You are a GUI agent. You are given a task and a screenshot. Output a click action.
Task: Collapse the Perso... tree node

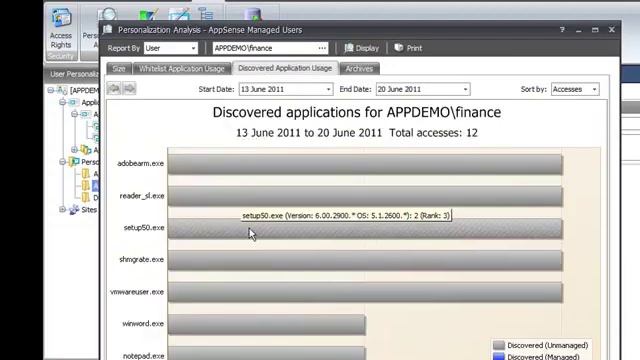[62, 162]
